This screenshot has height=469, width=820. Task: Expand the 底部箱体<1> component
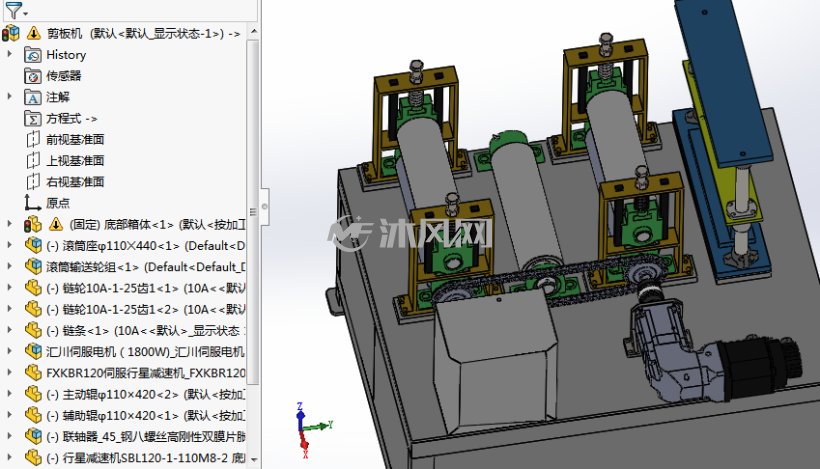tap(9, 224)
